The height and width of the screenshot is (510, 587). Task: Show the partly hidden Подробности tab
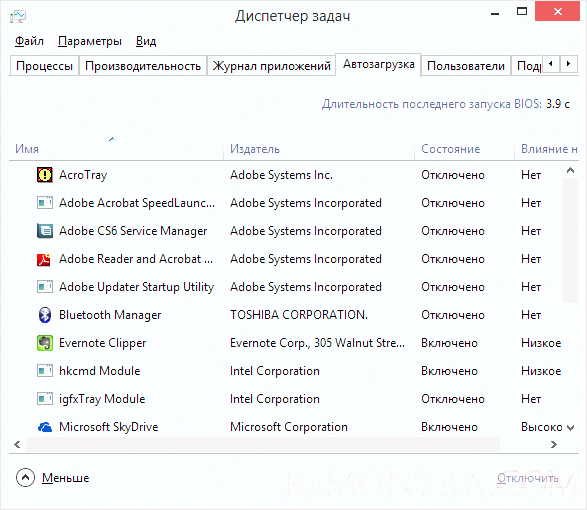(x=527, y=66)
